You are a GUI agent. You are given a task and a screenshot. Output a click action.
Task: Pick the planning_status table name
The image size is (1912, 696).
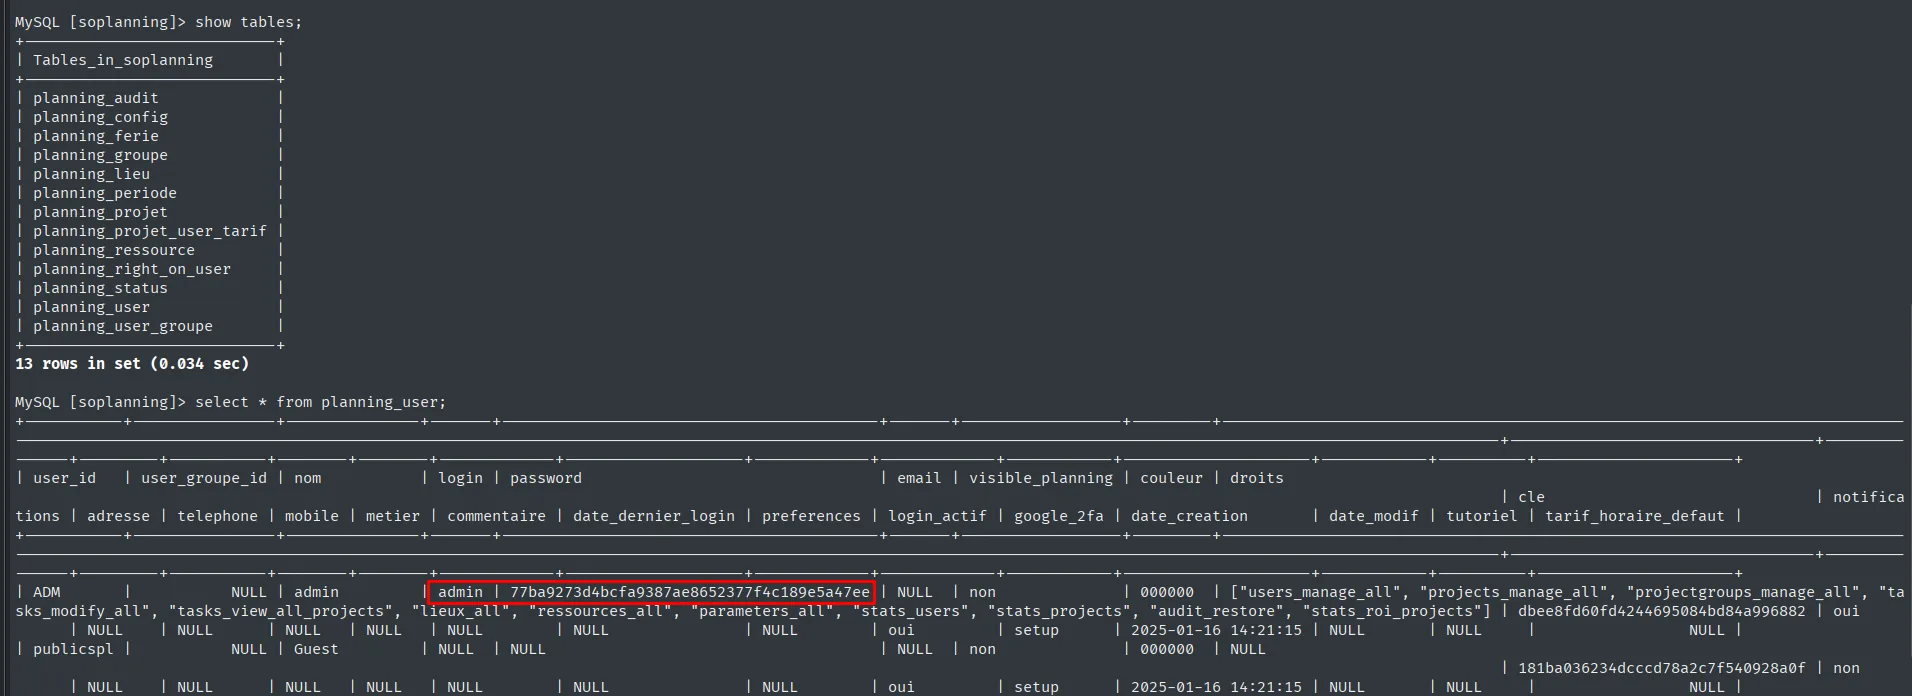(100, 288)
